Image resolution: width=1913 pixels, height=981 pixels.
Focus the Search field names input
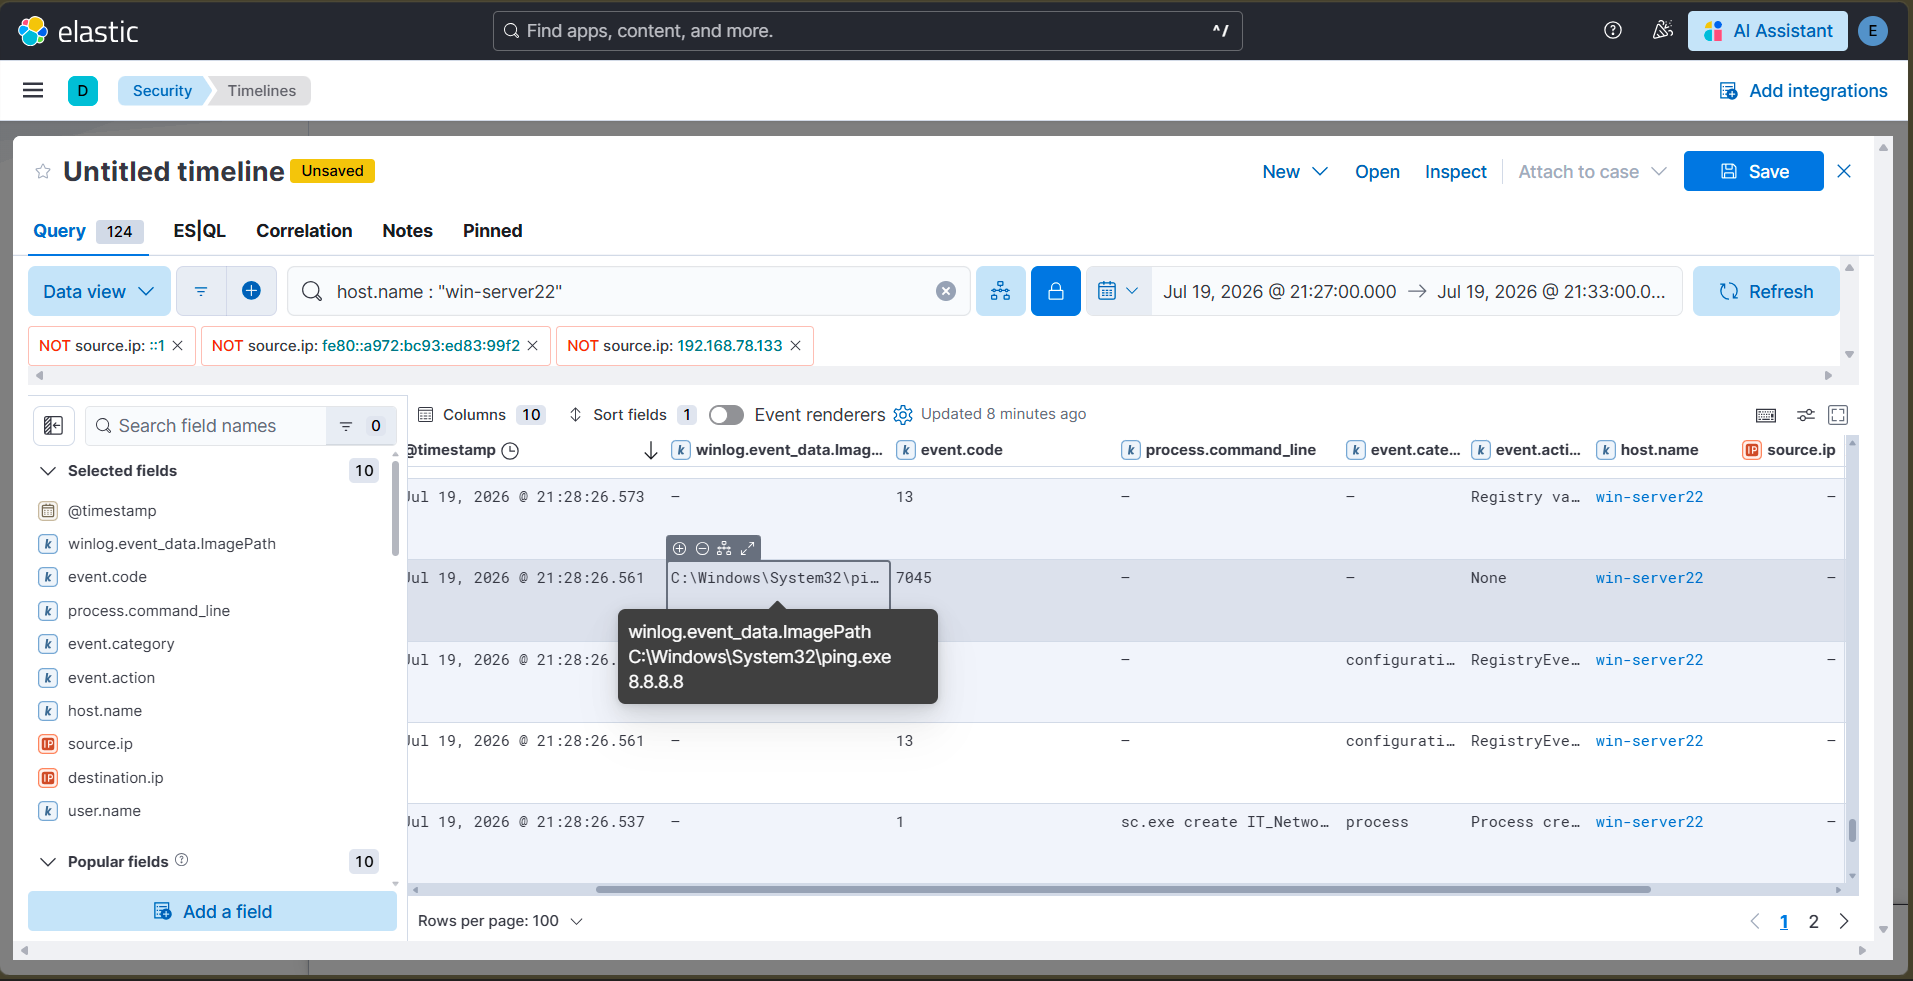(206, 426)
